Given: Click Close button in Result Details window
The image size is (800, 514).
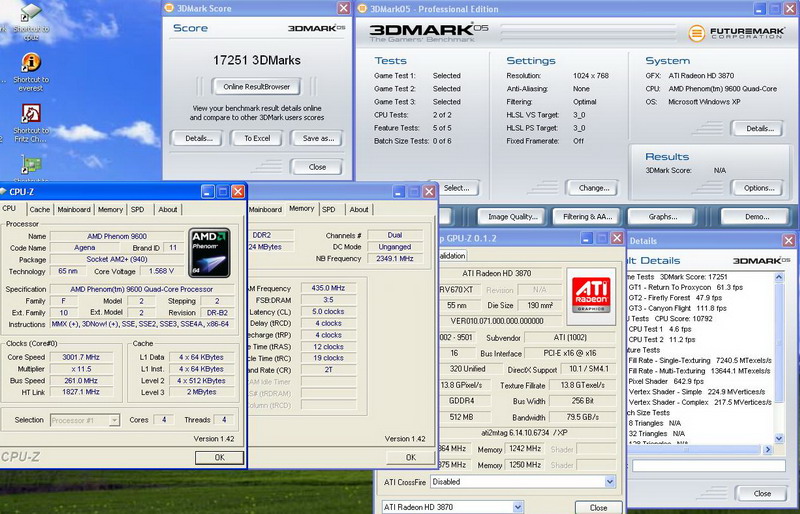Looking at the screenshot, I should 762,494.
